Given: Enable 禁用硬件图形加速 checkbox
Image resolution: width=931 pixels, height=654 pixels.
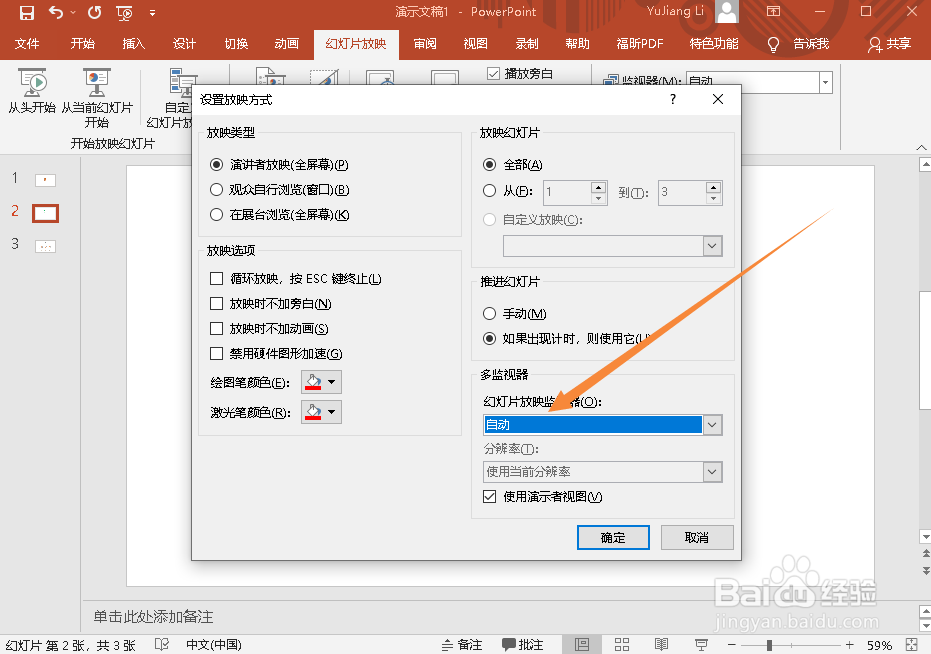Looking at the screenshot, I should click(x=217, y=353).
